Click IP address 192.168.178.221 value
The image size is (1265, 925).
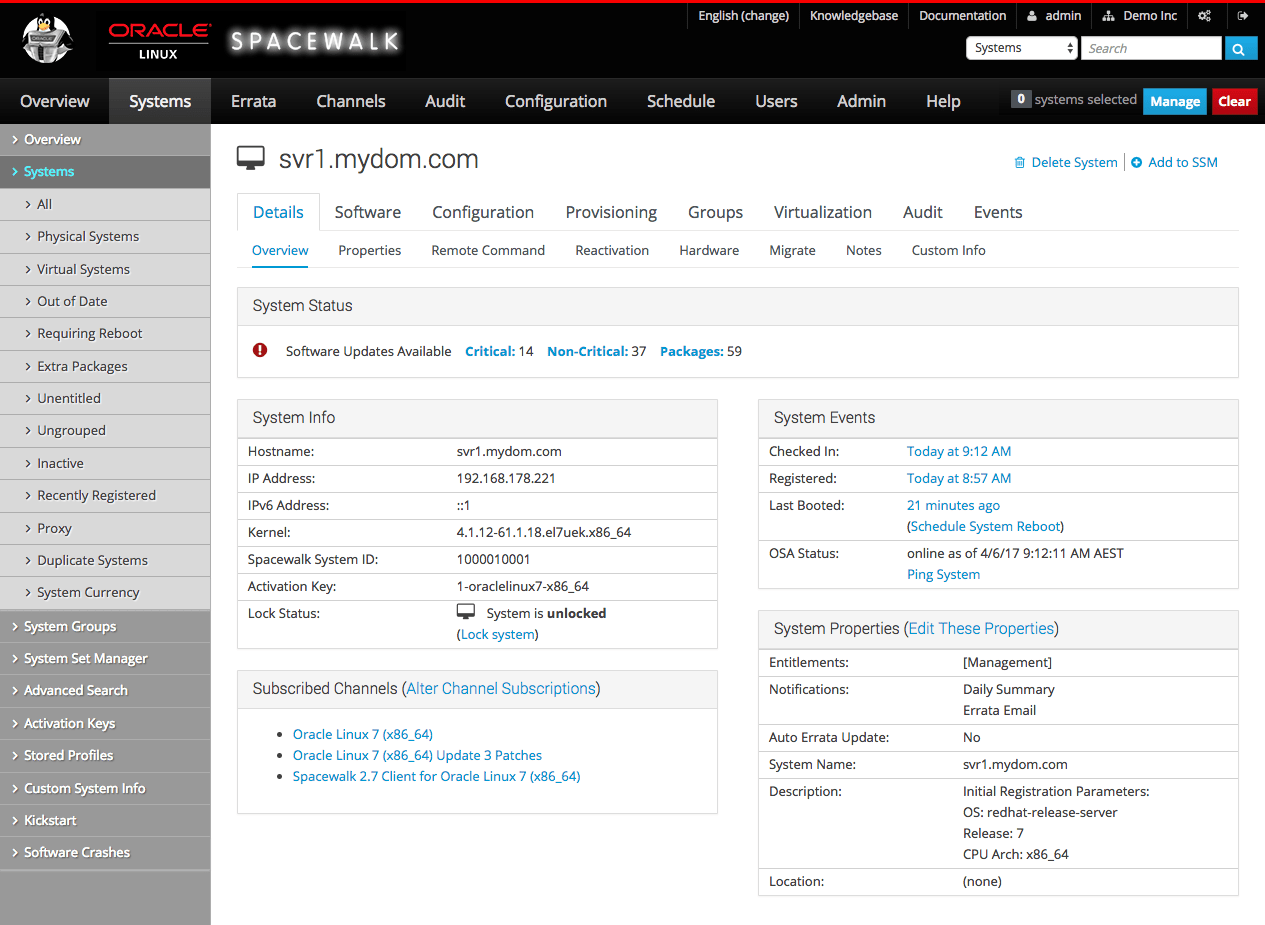coord(506,478)
